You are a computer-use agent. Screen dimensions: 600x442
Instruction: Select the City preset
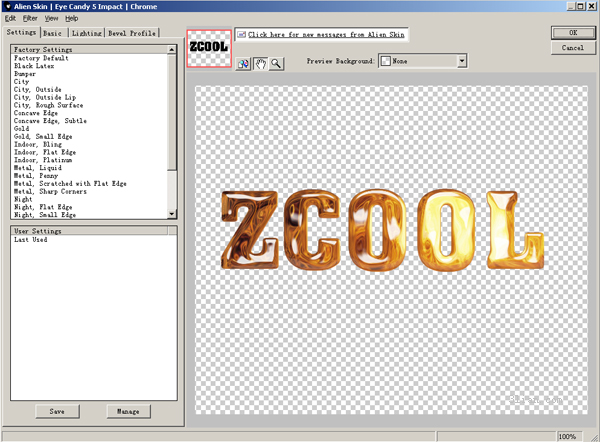tap(21, 82)
